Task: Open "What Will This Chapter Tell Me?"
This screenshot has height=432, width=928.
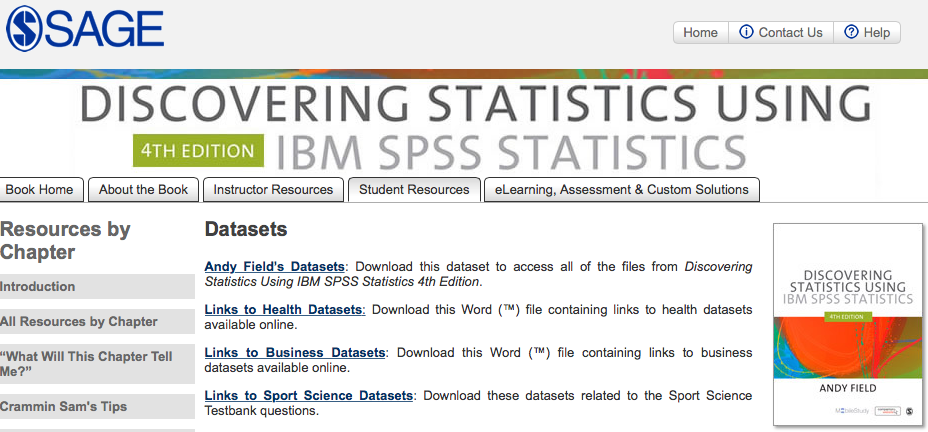Action: pyautogui.click(x=97, y=363)
